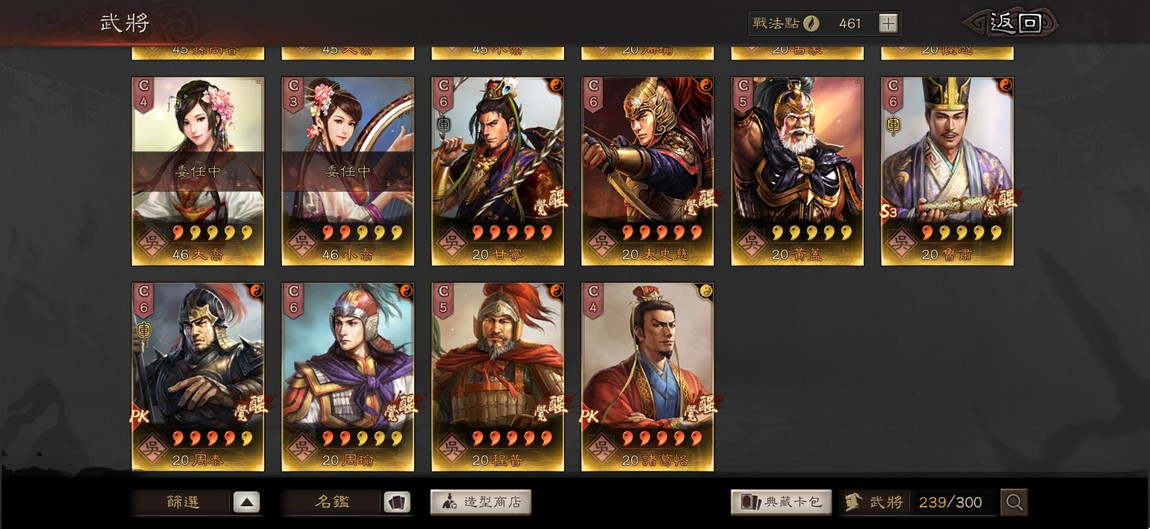Click the person icon on the 造型商店 button

448,503
